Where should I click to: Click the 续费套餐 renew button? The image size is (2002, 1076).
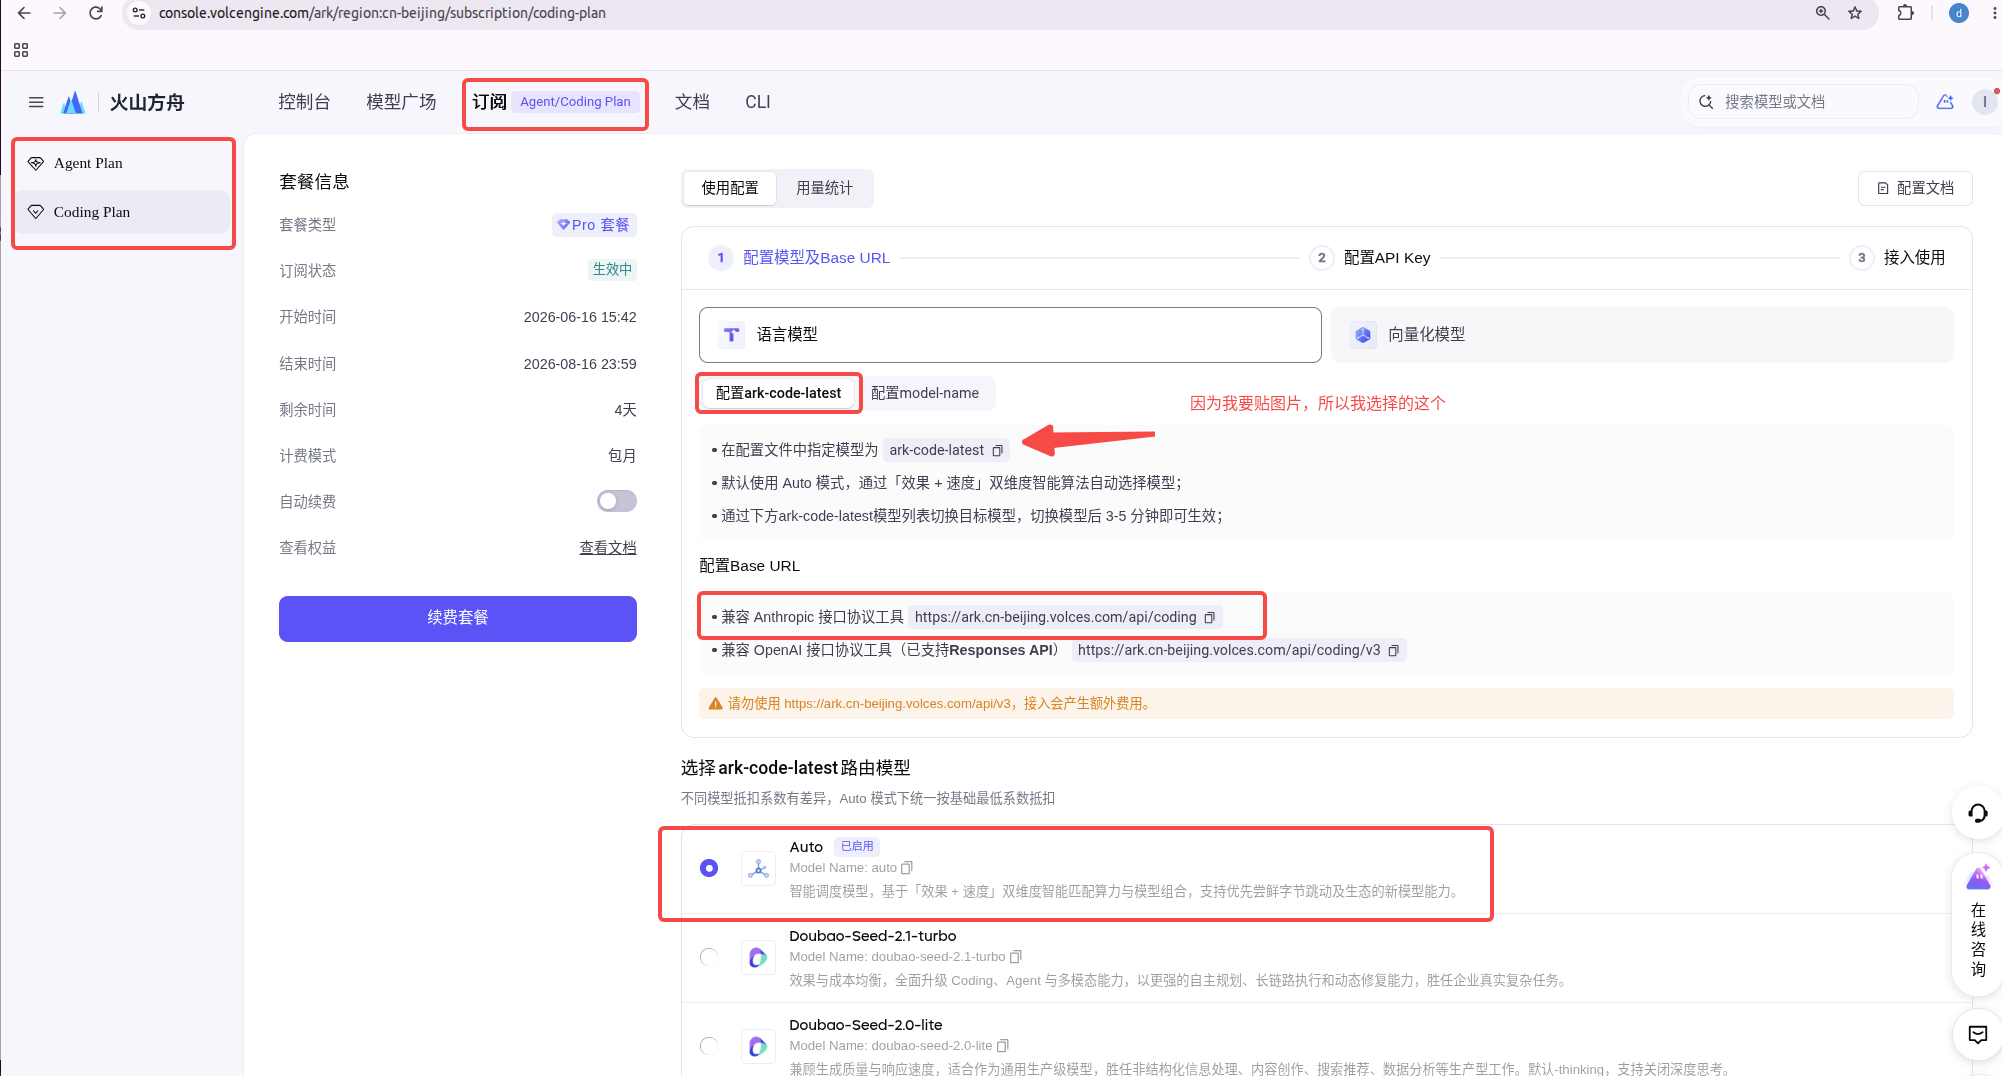pos(458,618)
